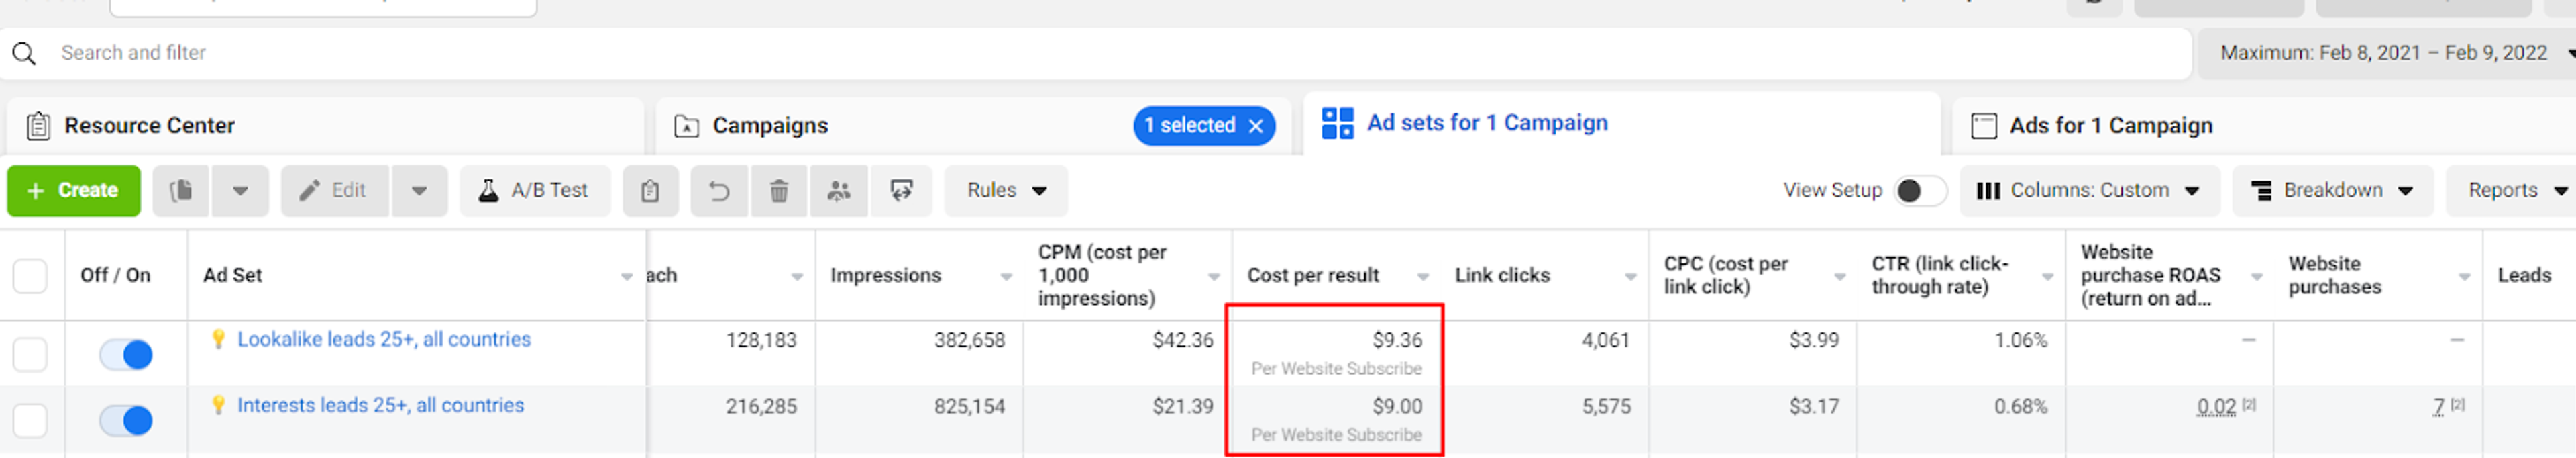Toggle off Interests leads ad set
Image resolution: width=2576 pixels, height=458 pixels.
[127, 420]
